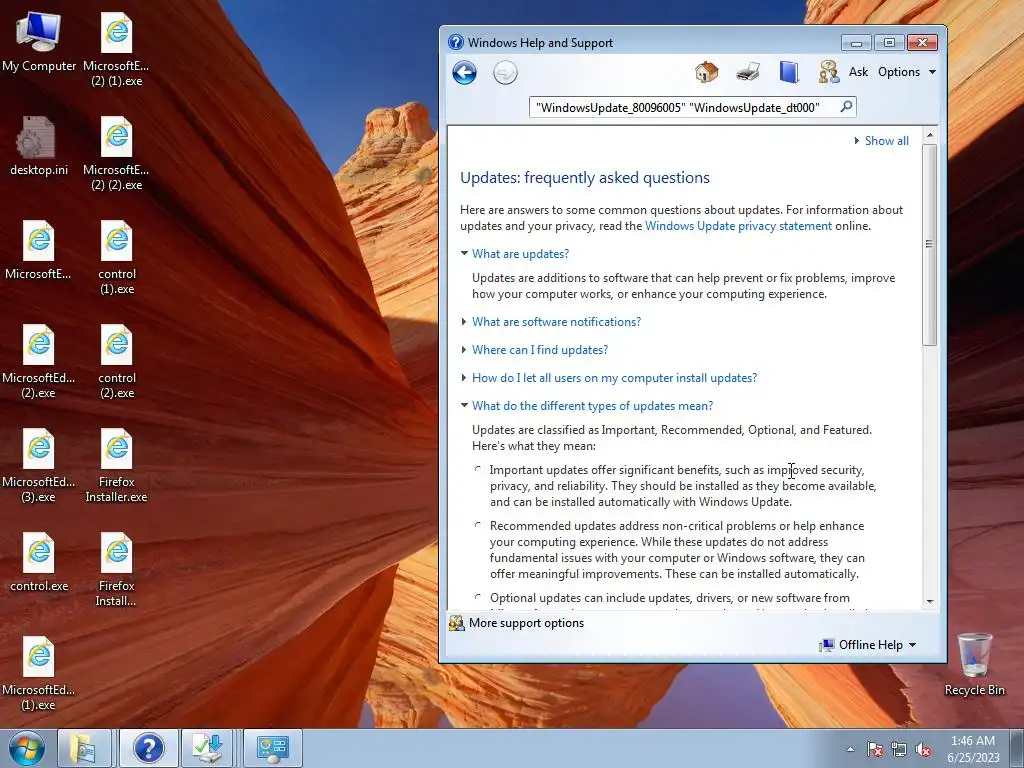Select MicrosoftEd... (3).exe desktop icon

pos(39,466)
